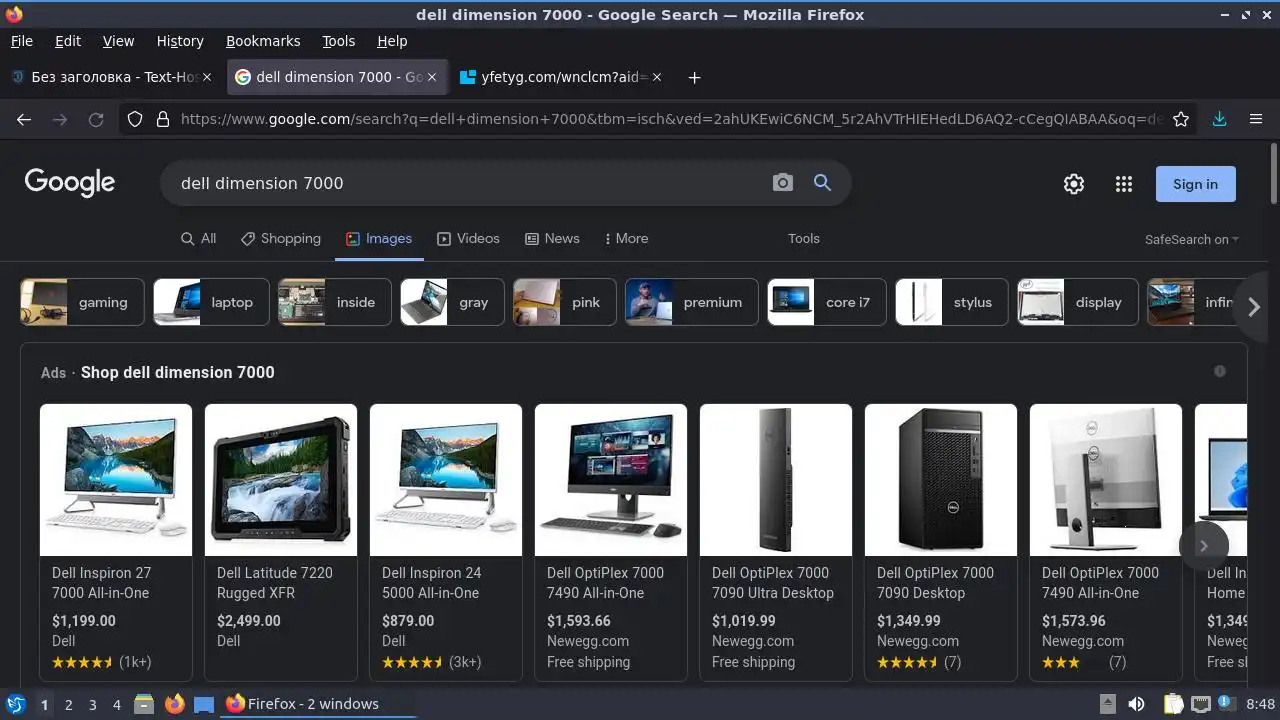Open the Firefox downloads panel

click(x=1219, y=119)
